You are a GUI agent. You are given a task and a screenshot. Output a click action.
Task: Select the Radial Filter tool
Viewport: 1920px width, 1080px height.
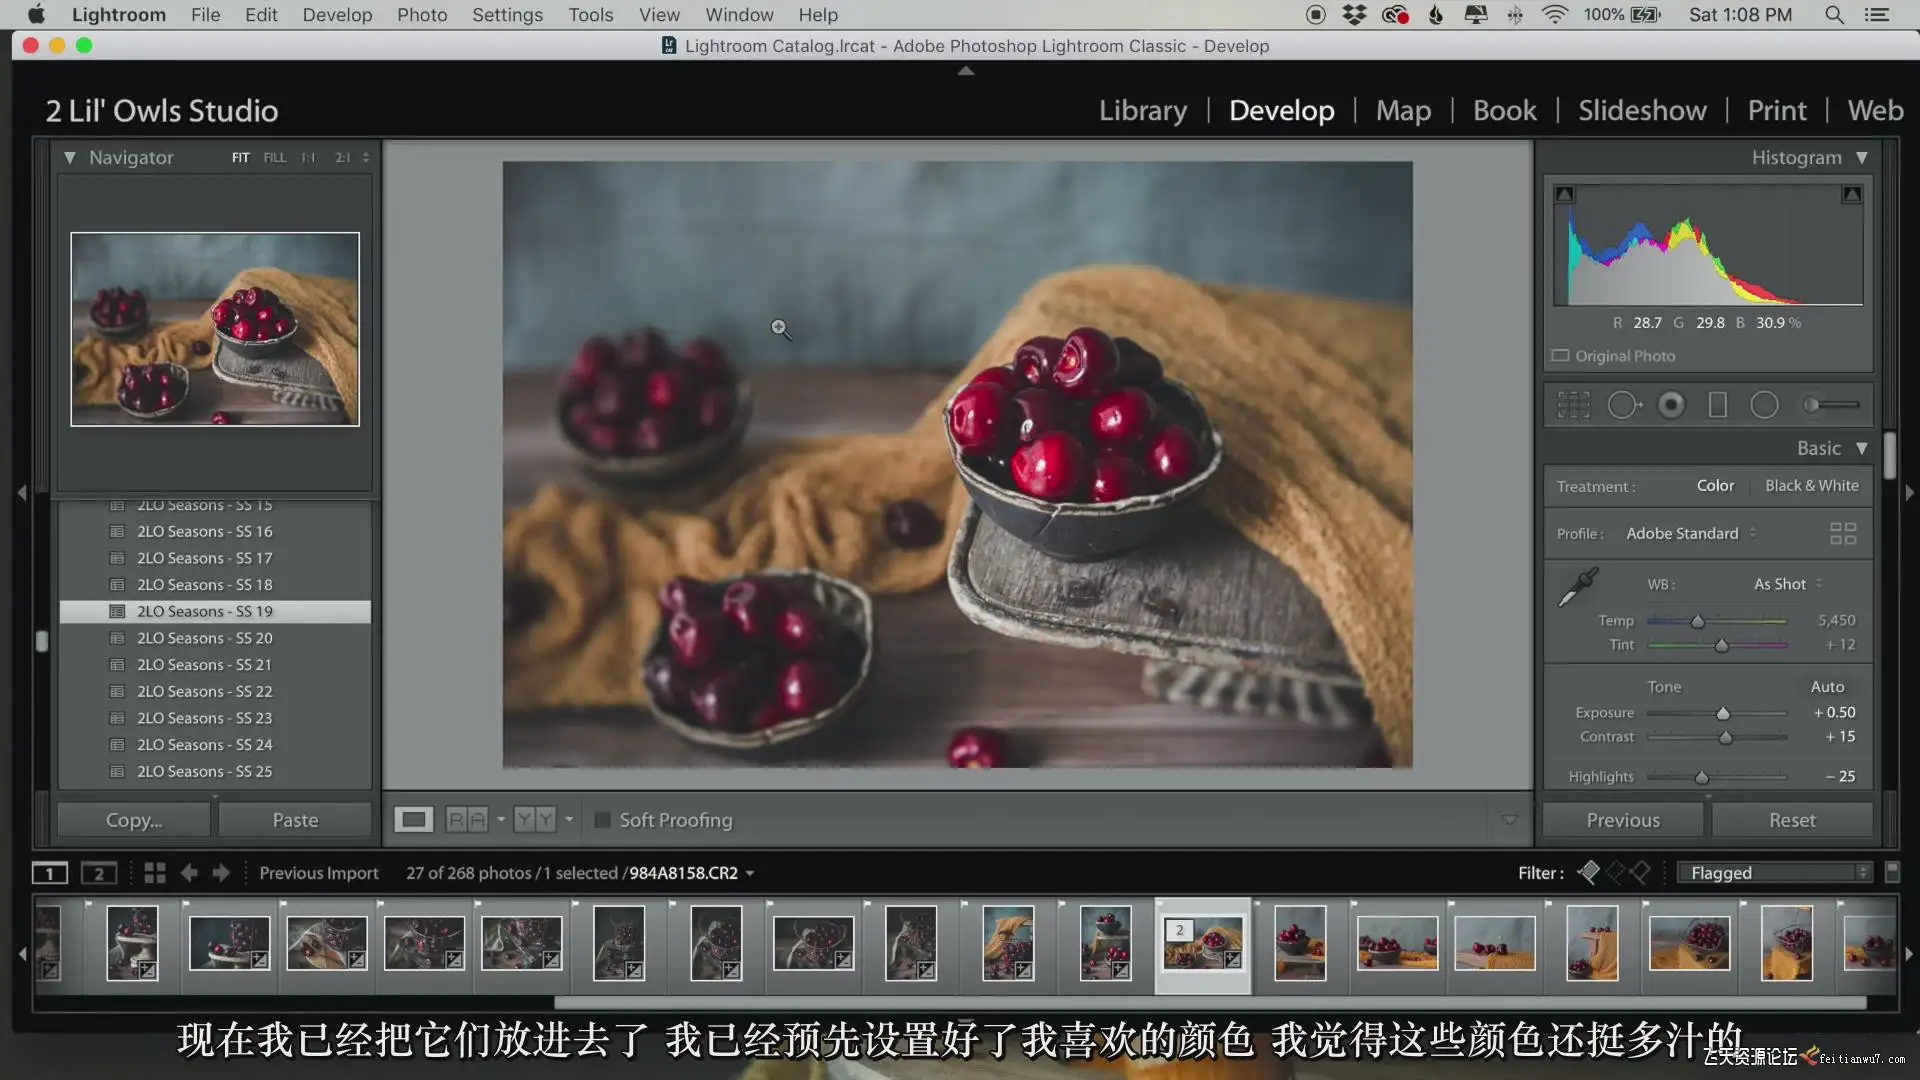tap(1764, 405)
